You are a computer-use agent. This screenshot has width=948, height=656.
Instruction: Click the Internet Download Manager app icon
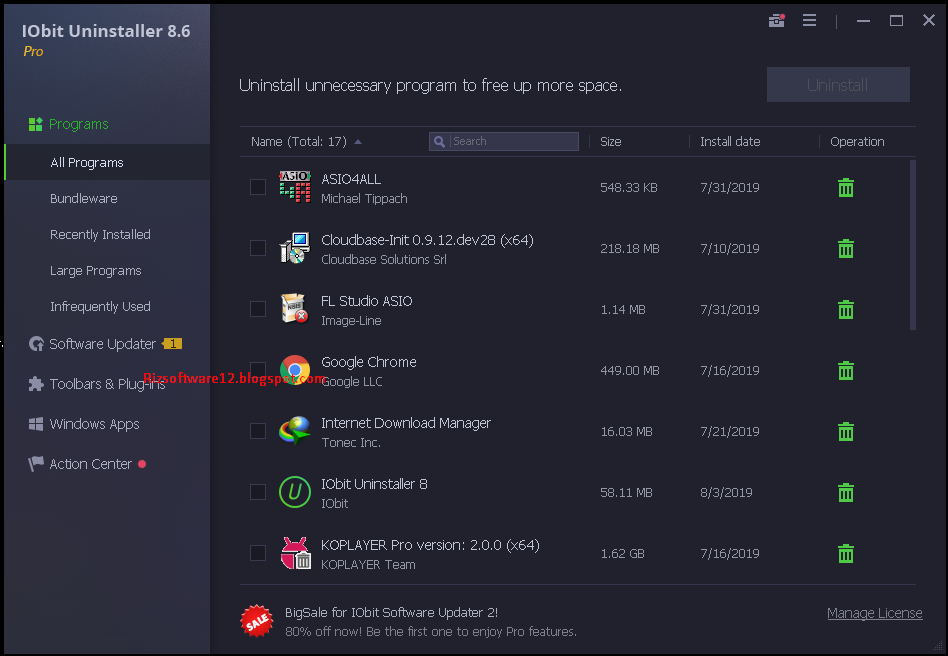pos(294,431)
